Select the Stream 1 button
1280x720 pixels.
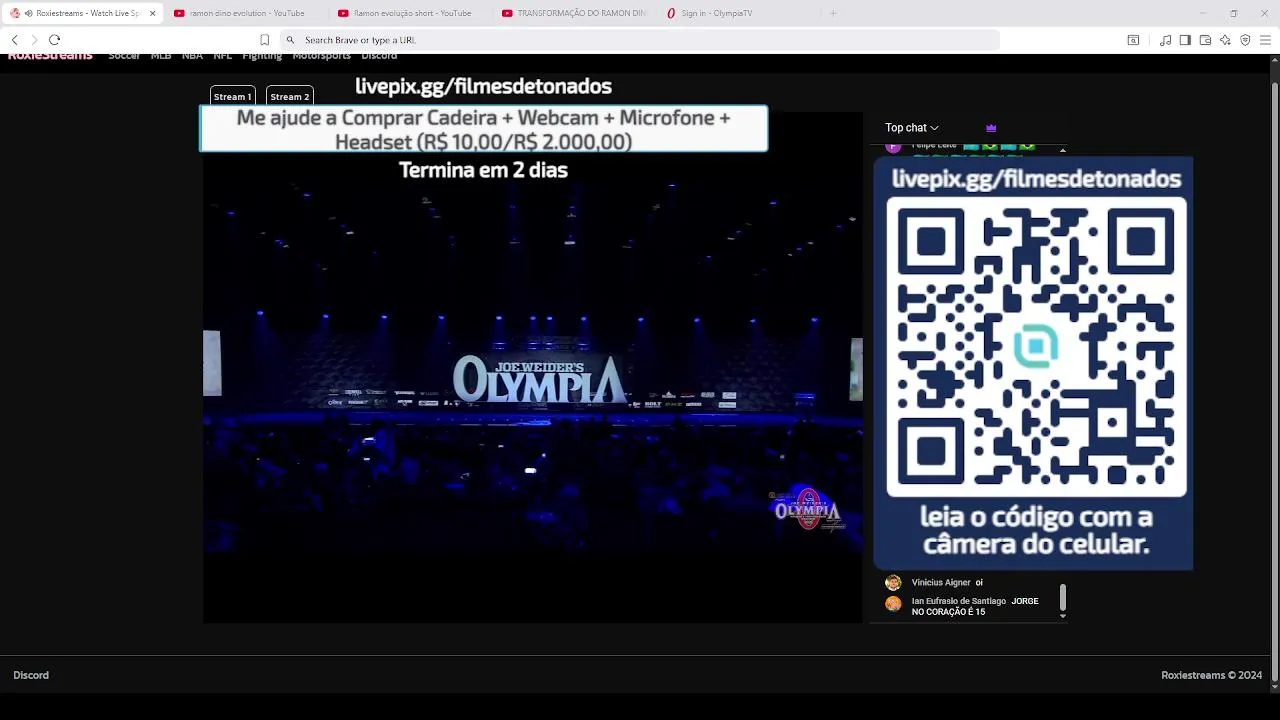coord(232,96)
